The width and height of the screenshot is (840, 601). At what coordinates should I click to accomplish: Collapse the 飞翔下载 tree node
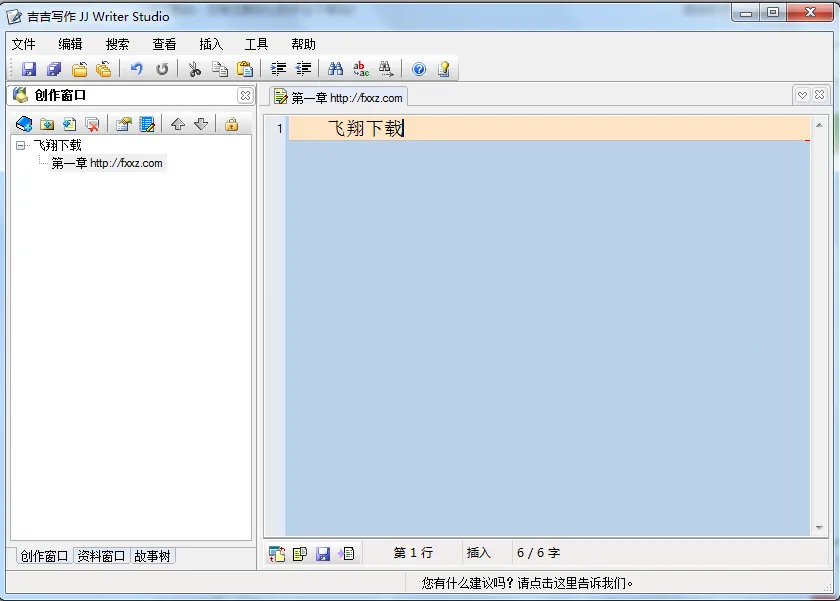21,146
